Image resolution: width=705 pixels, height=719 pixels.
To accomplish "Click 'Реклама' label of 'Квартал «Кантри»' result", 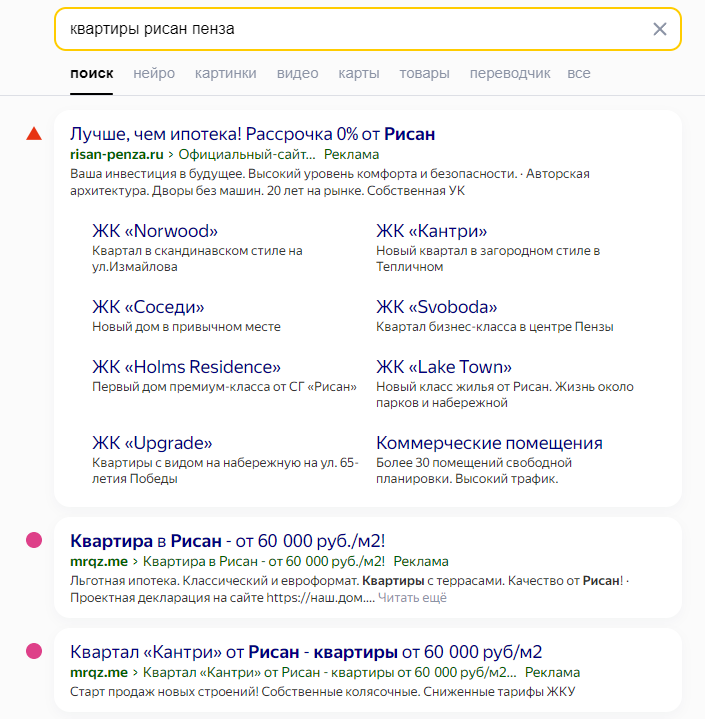I will [552, 672].
